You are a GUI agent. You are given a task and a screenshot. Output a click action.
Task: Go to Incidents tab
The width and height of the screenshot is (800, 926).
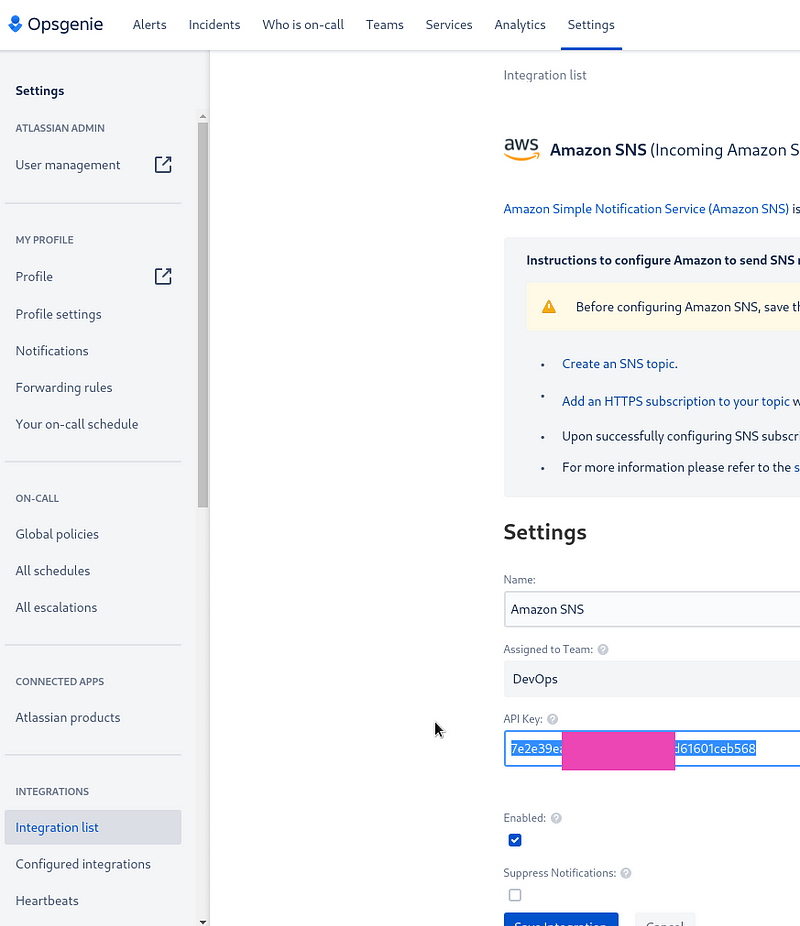pos(214,25)
